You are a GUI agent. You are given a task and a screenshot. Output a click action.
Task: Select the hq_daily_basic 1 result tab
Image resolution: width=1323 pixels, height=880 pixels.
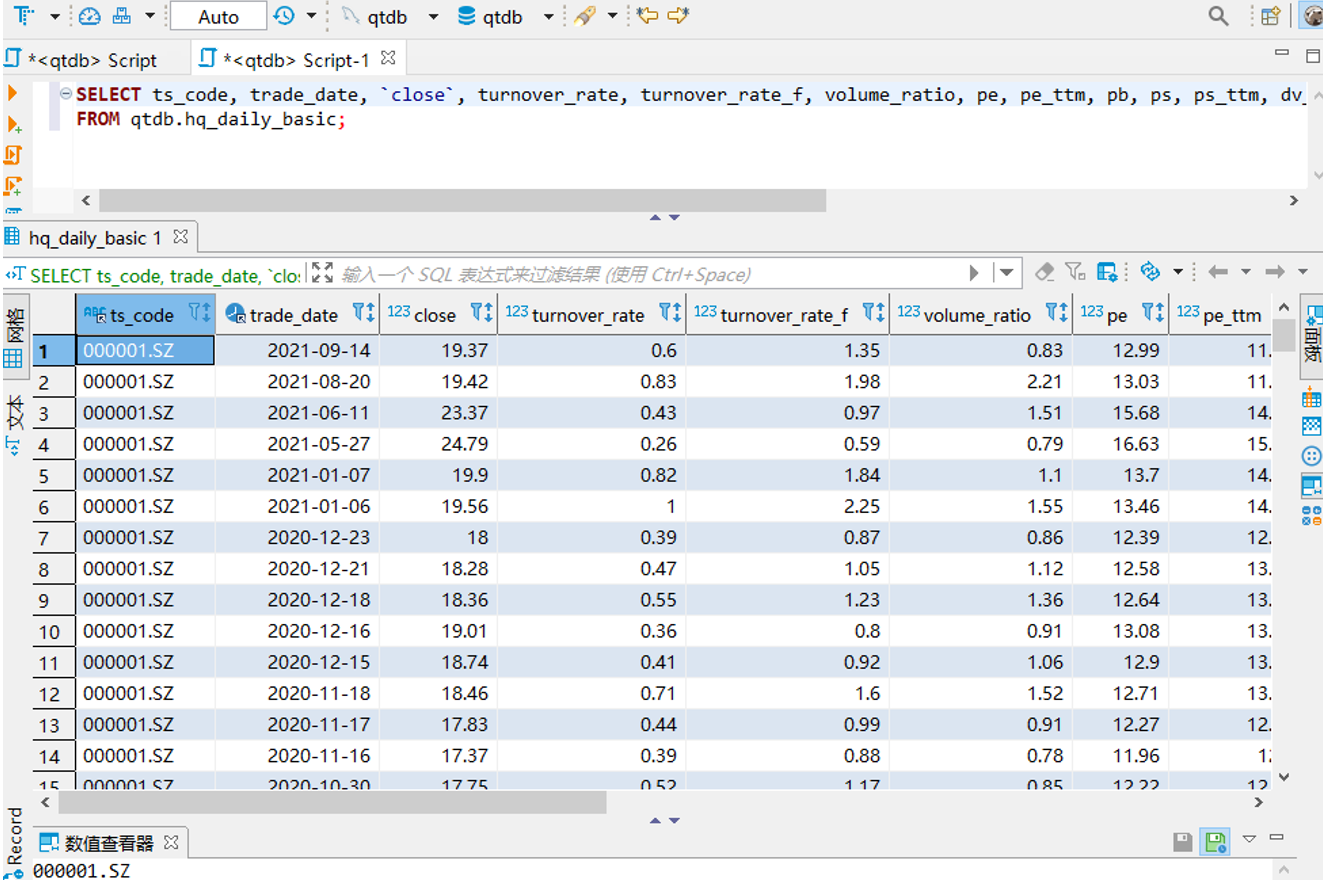tap(95, 237)
